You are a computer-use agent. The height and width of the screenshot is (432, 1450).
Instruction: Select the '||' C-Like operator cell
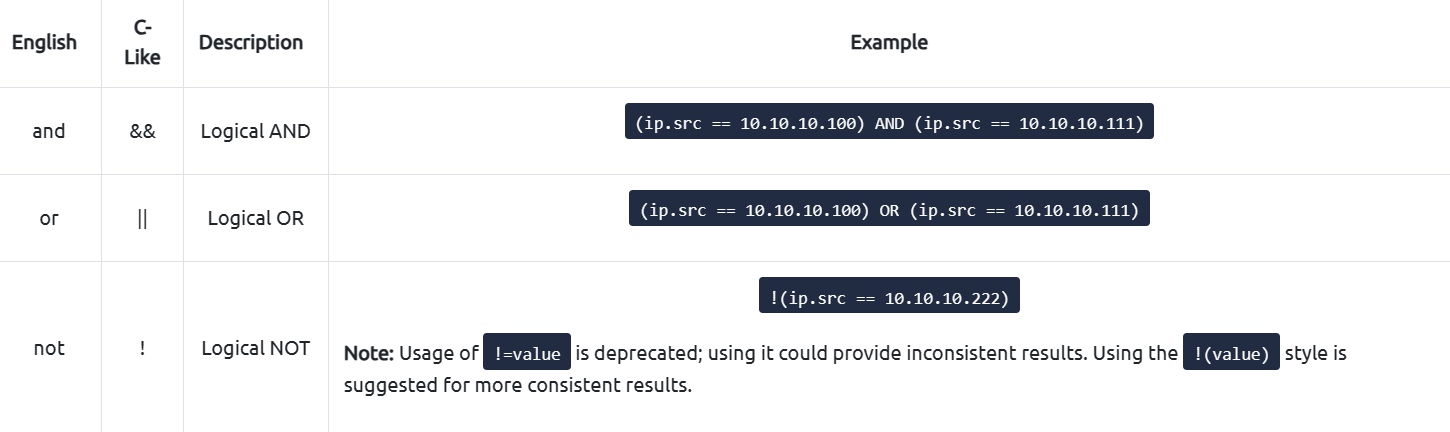click(x=142, y=218)
